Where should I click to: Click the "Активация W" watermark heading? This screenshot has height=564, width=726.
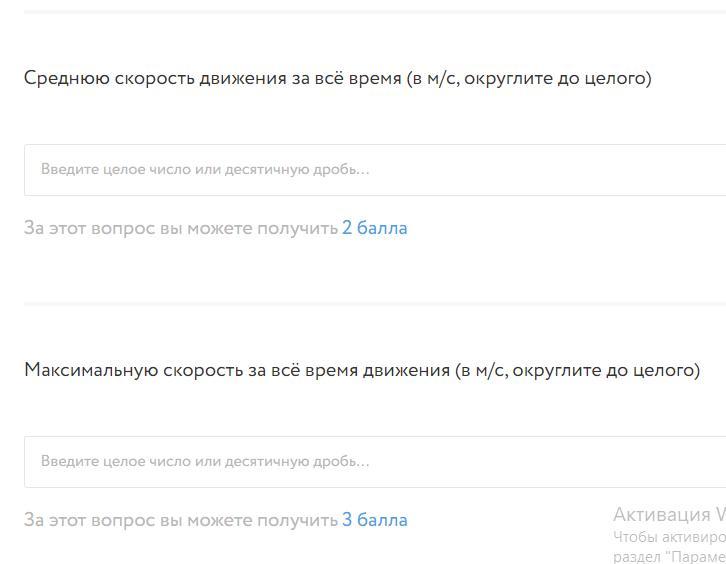[668, 515]
